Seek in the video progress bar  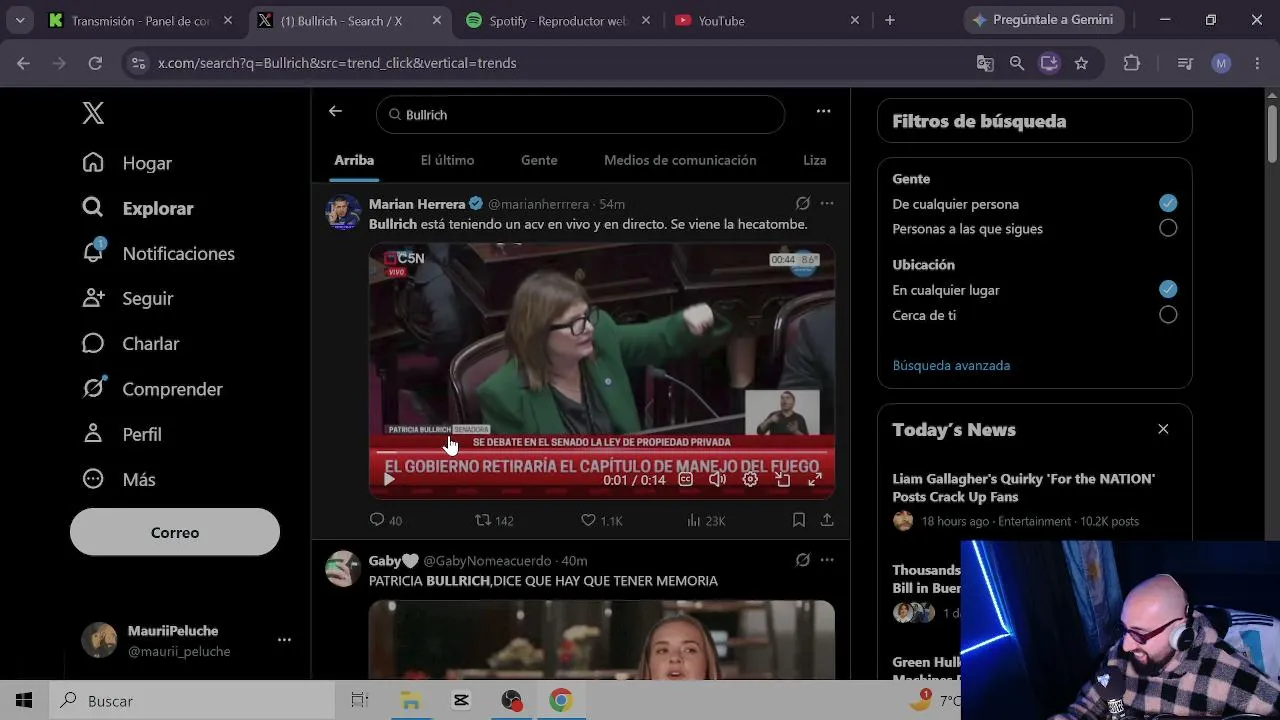pyautogui.click(x=602, y=453)
